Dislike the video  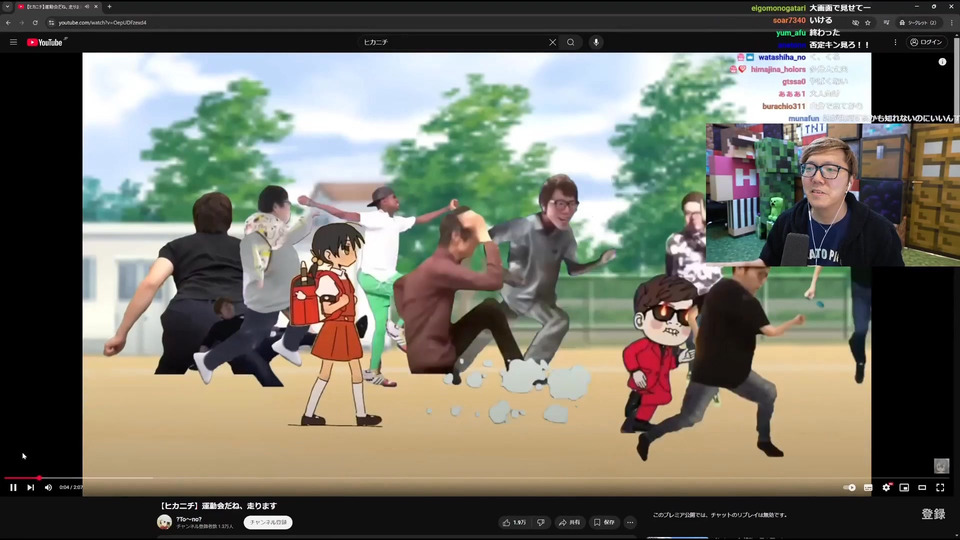tap(541, 522)
